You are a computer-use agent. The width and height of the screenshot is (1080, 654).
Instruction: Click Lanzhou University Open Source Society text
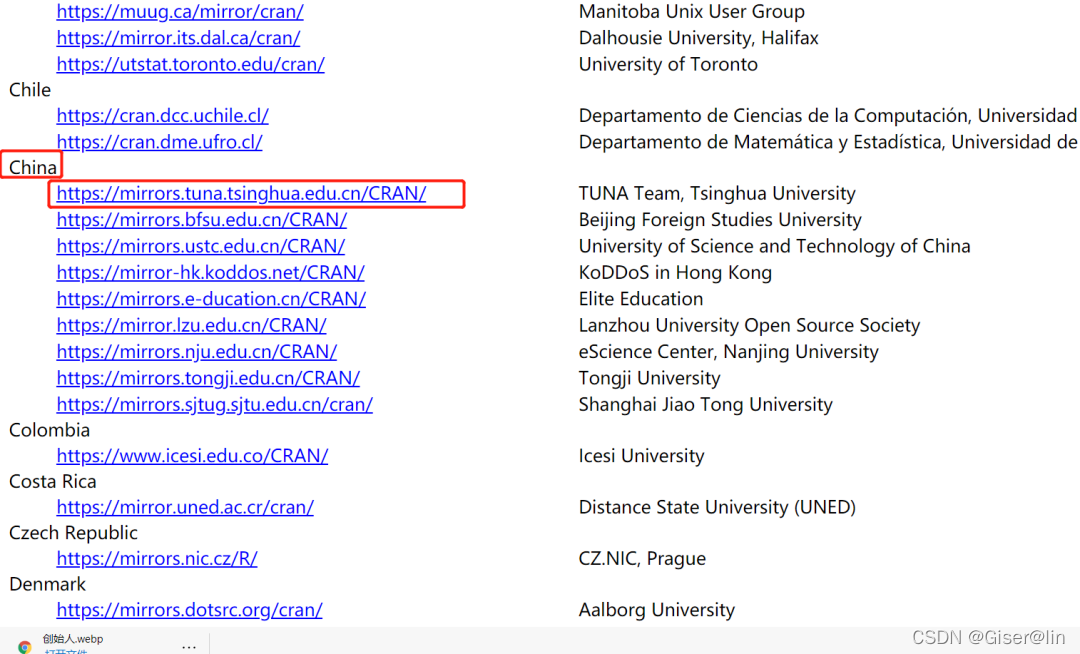(749, 325)
